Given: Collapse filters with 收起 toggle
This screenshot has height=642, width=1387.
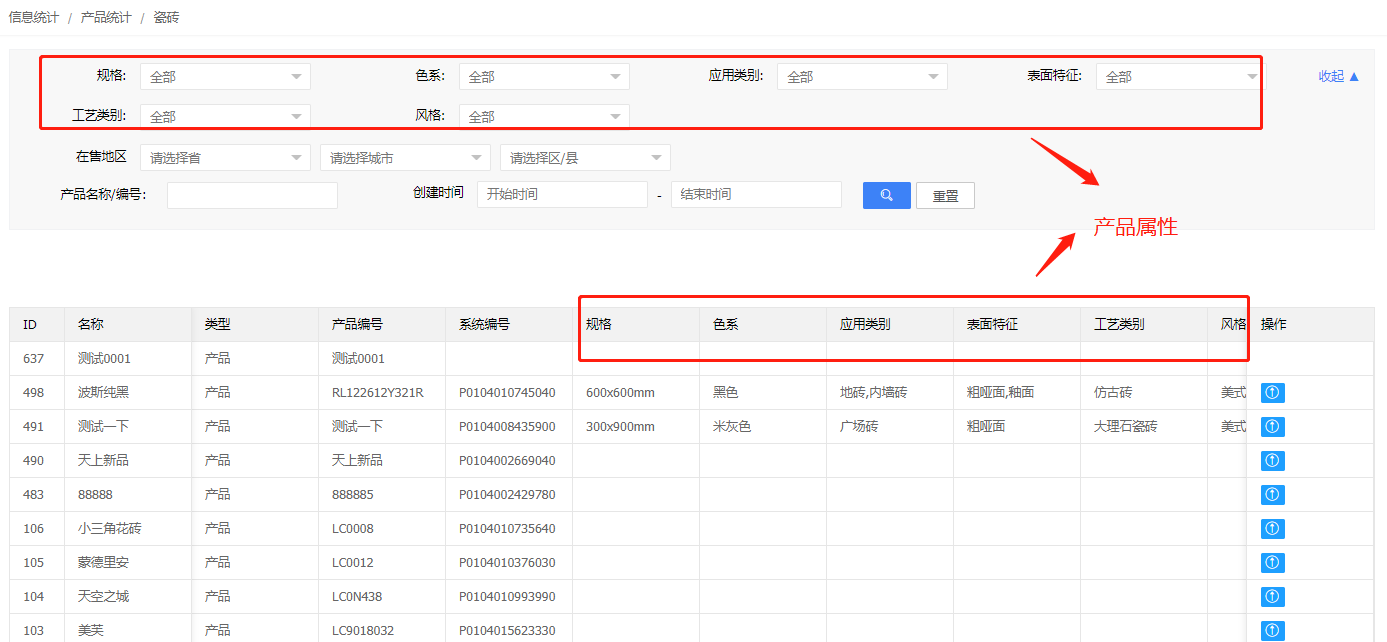Looking at the screenshot, I should tap(1338, 76).
